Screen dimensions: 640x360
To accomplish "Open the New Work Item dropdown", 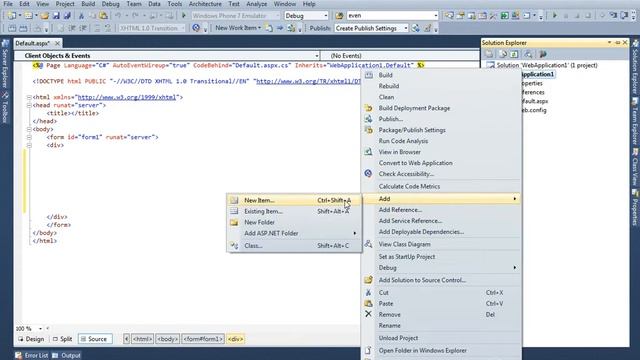I will pyautogui.click(x=238, y=28).
